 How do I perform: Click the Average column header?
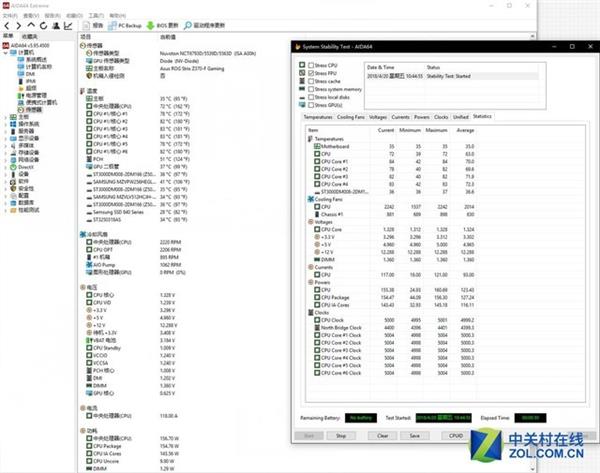[465, 130]
